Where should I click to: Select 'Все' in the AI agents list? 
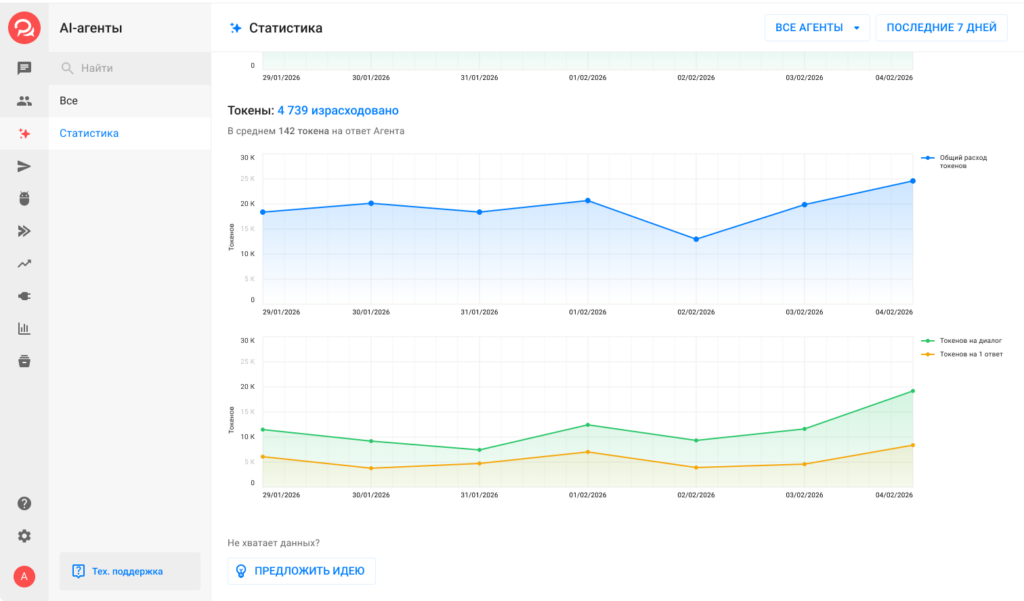point(69,101)
